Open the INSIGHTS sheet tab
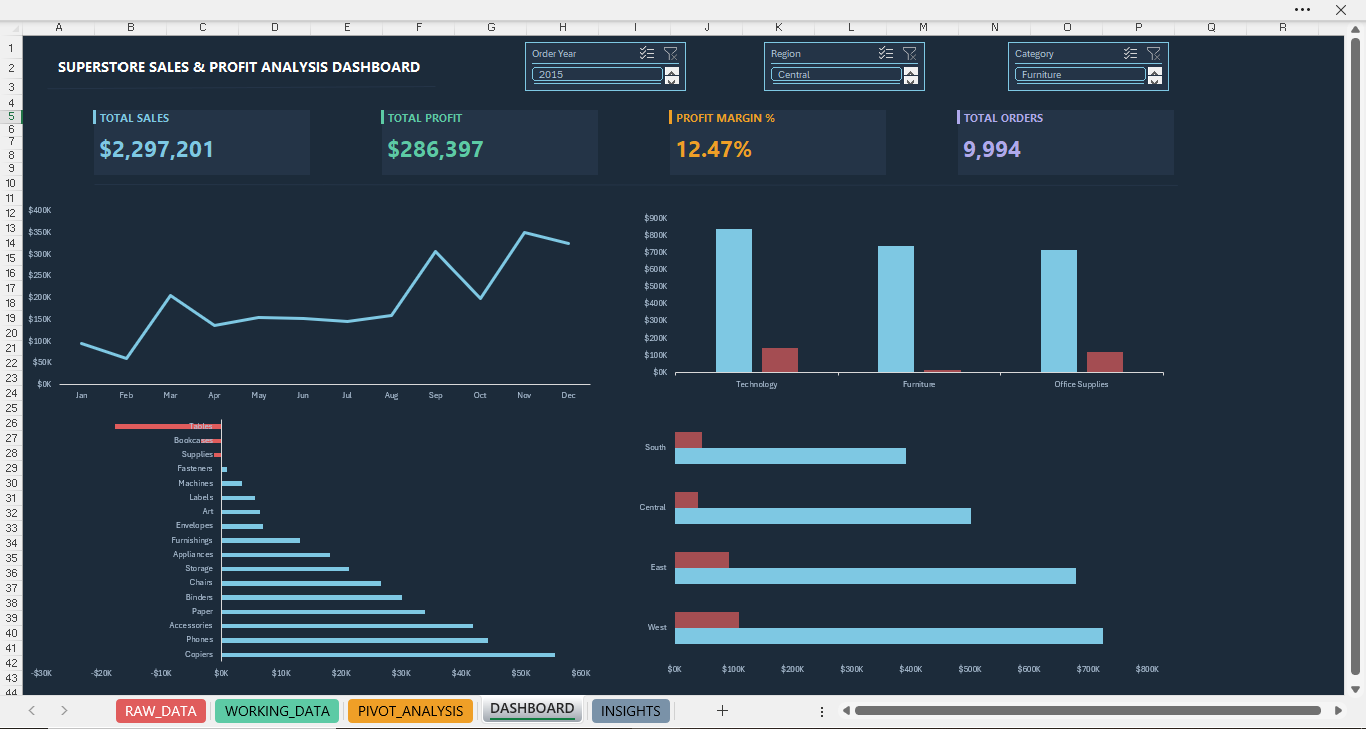The height and width of the screenshot is (729, 1366). pyautogui.click(x=631, y=711)
